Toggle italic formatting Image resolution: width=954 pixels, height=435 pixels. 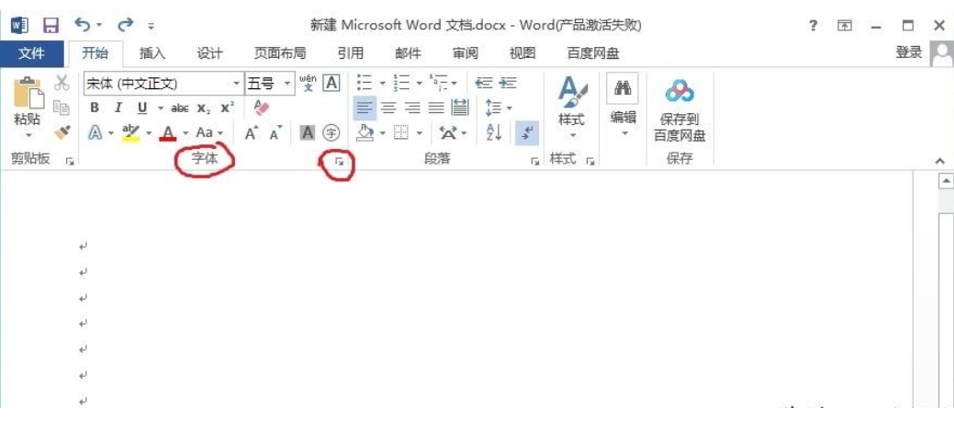(118, 108)
